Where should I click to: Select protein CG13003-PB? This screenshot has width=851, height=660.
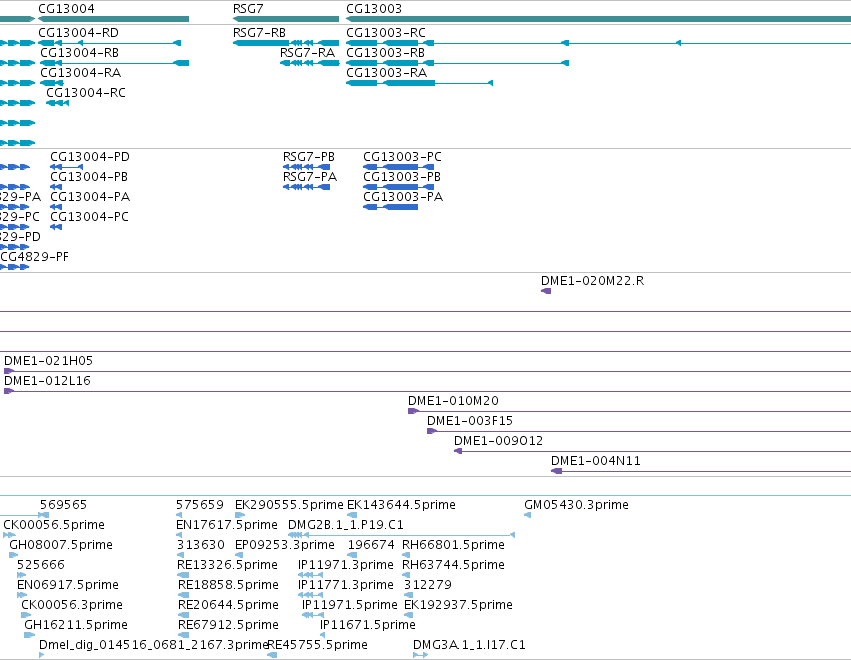(402, 177)
